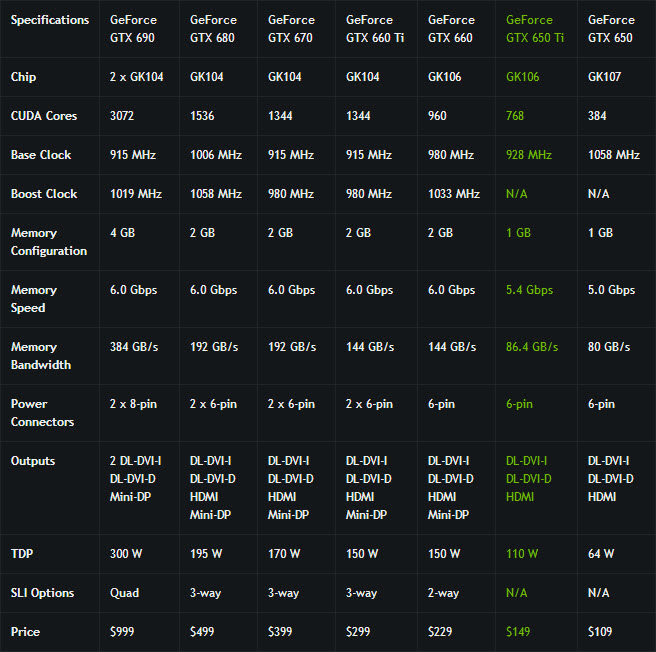Select the GeForce GTX 680 column header
The image size is (656, 652).
coord(213,29)
